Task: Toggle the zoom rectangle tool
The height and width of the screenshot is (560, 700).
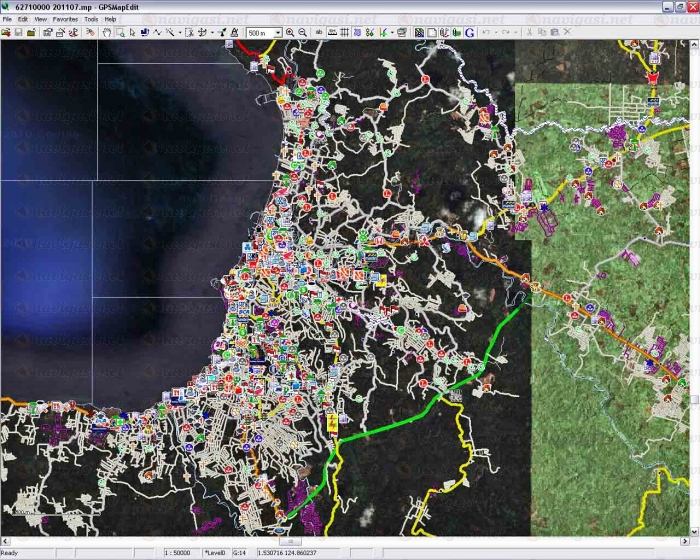Action: tap(120, 32)
